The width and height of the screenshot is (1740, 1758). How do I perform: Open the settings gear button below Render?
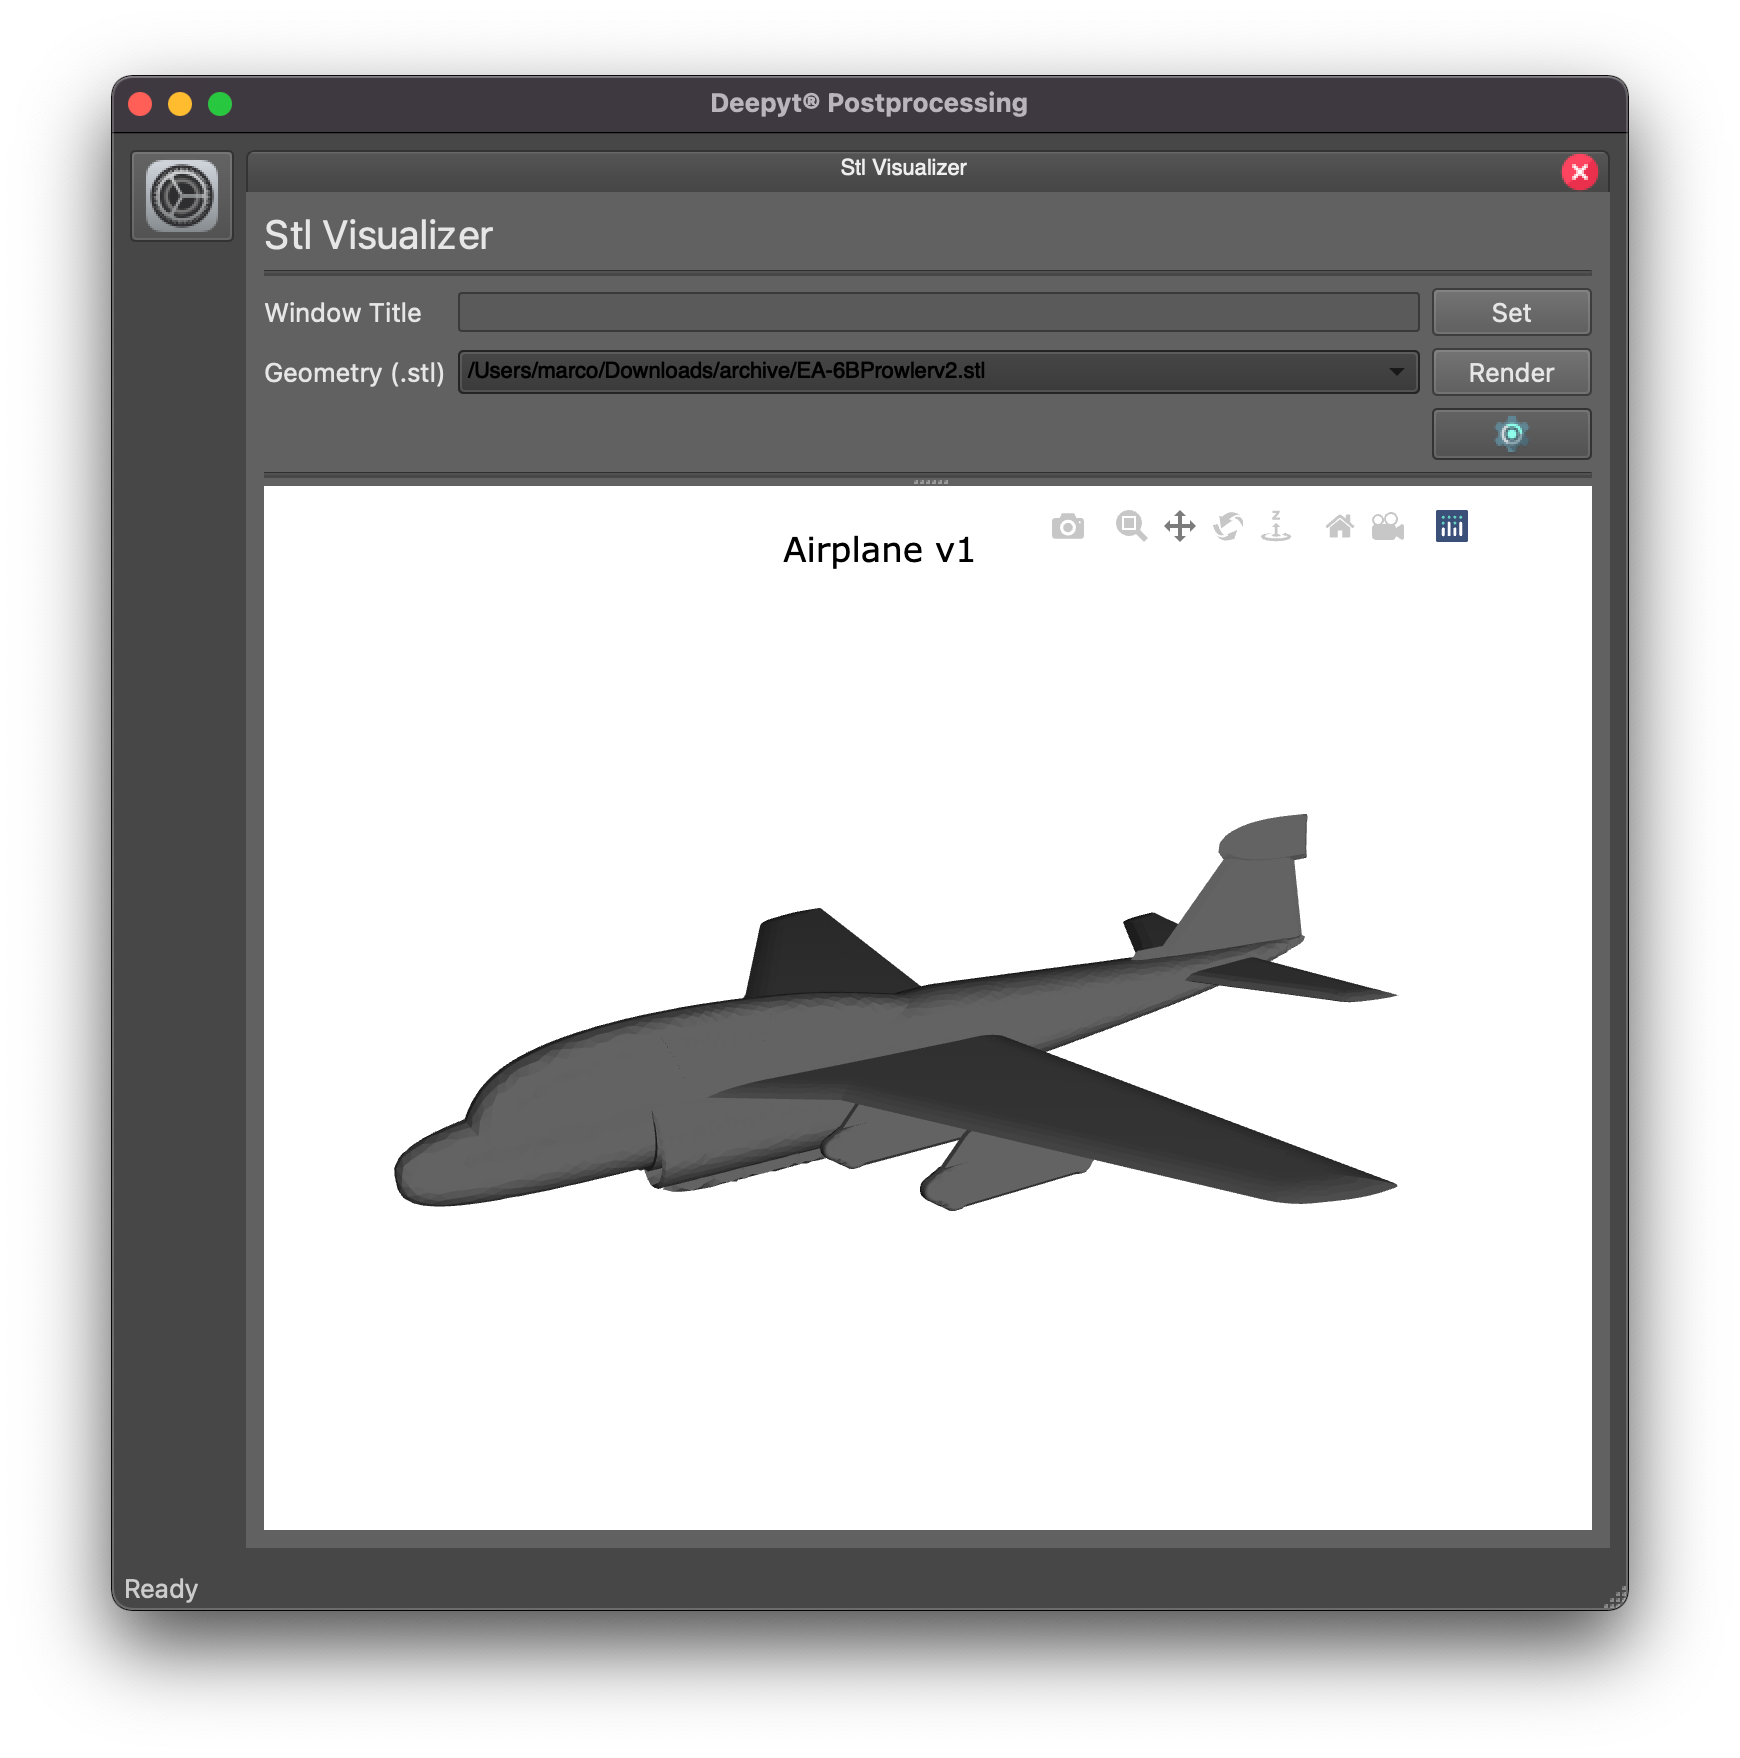click(1511, 434)
